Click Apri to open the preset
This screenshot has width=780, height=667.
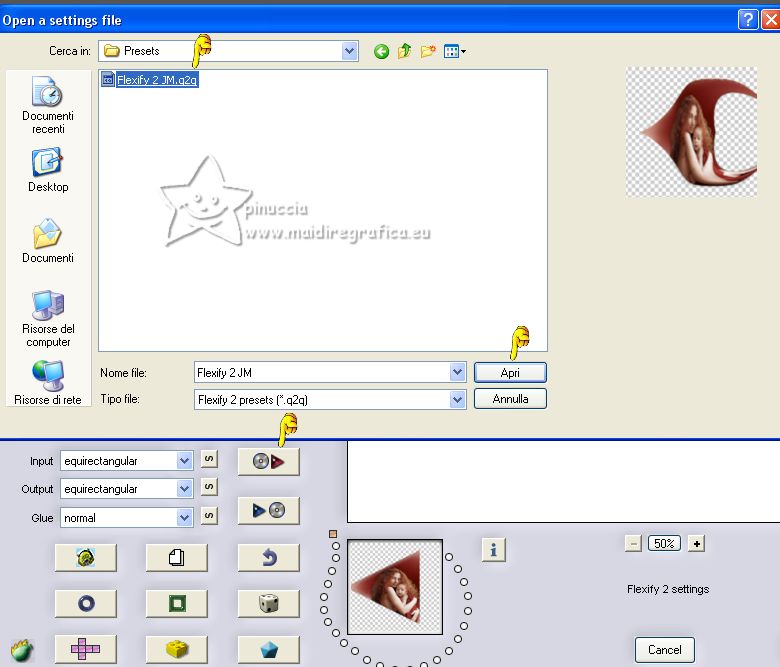click(x=510, y=373)
